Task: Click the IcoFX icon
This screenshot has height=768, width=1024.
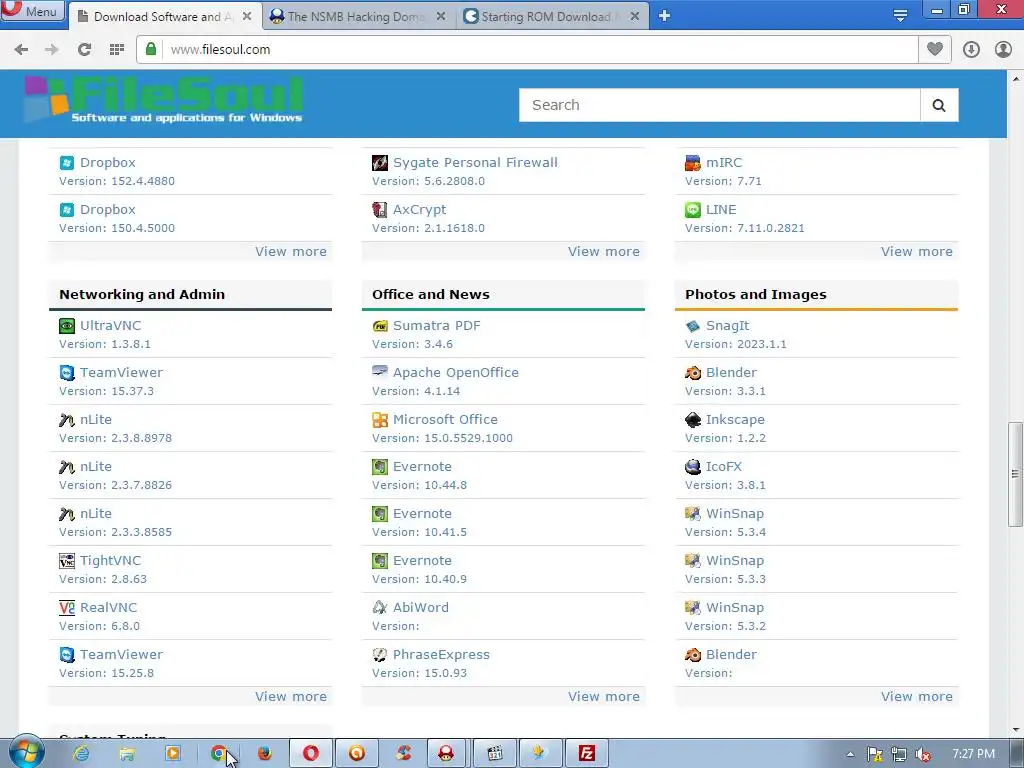Action: pos(692,467)
